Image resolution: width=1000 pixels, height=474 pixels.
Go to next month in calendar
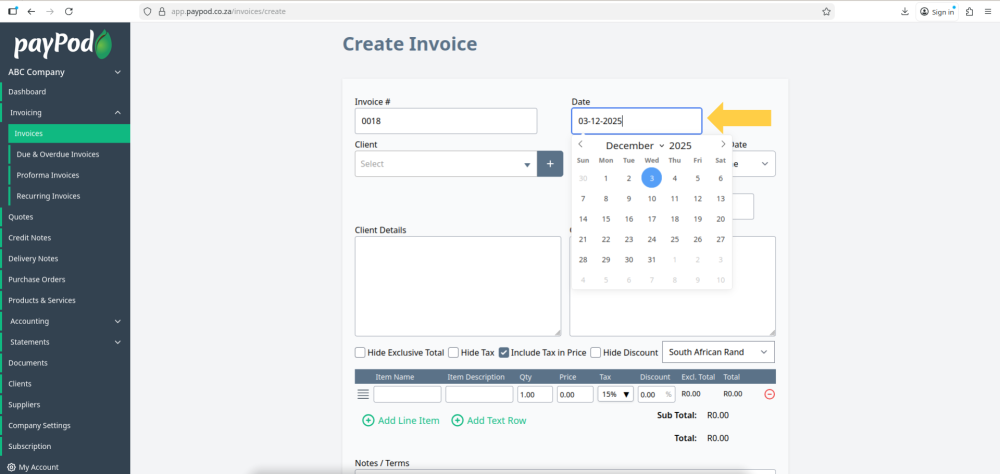(723, 144)
